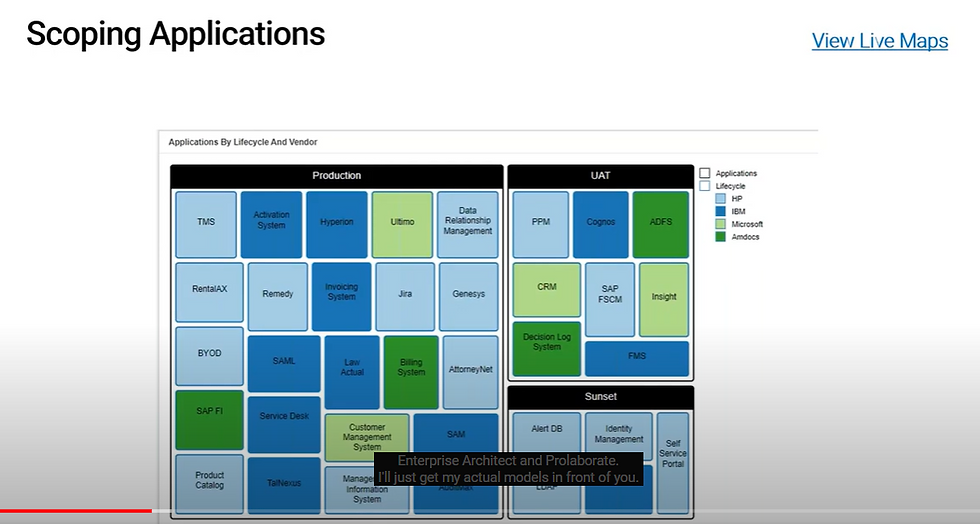Click the Self Service Portal tile
Viewport: 980px width, 524px height.
673,463
